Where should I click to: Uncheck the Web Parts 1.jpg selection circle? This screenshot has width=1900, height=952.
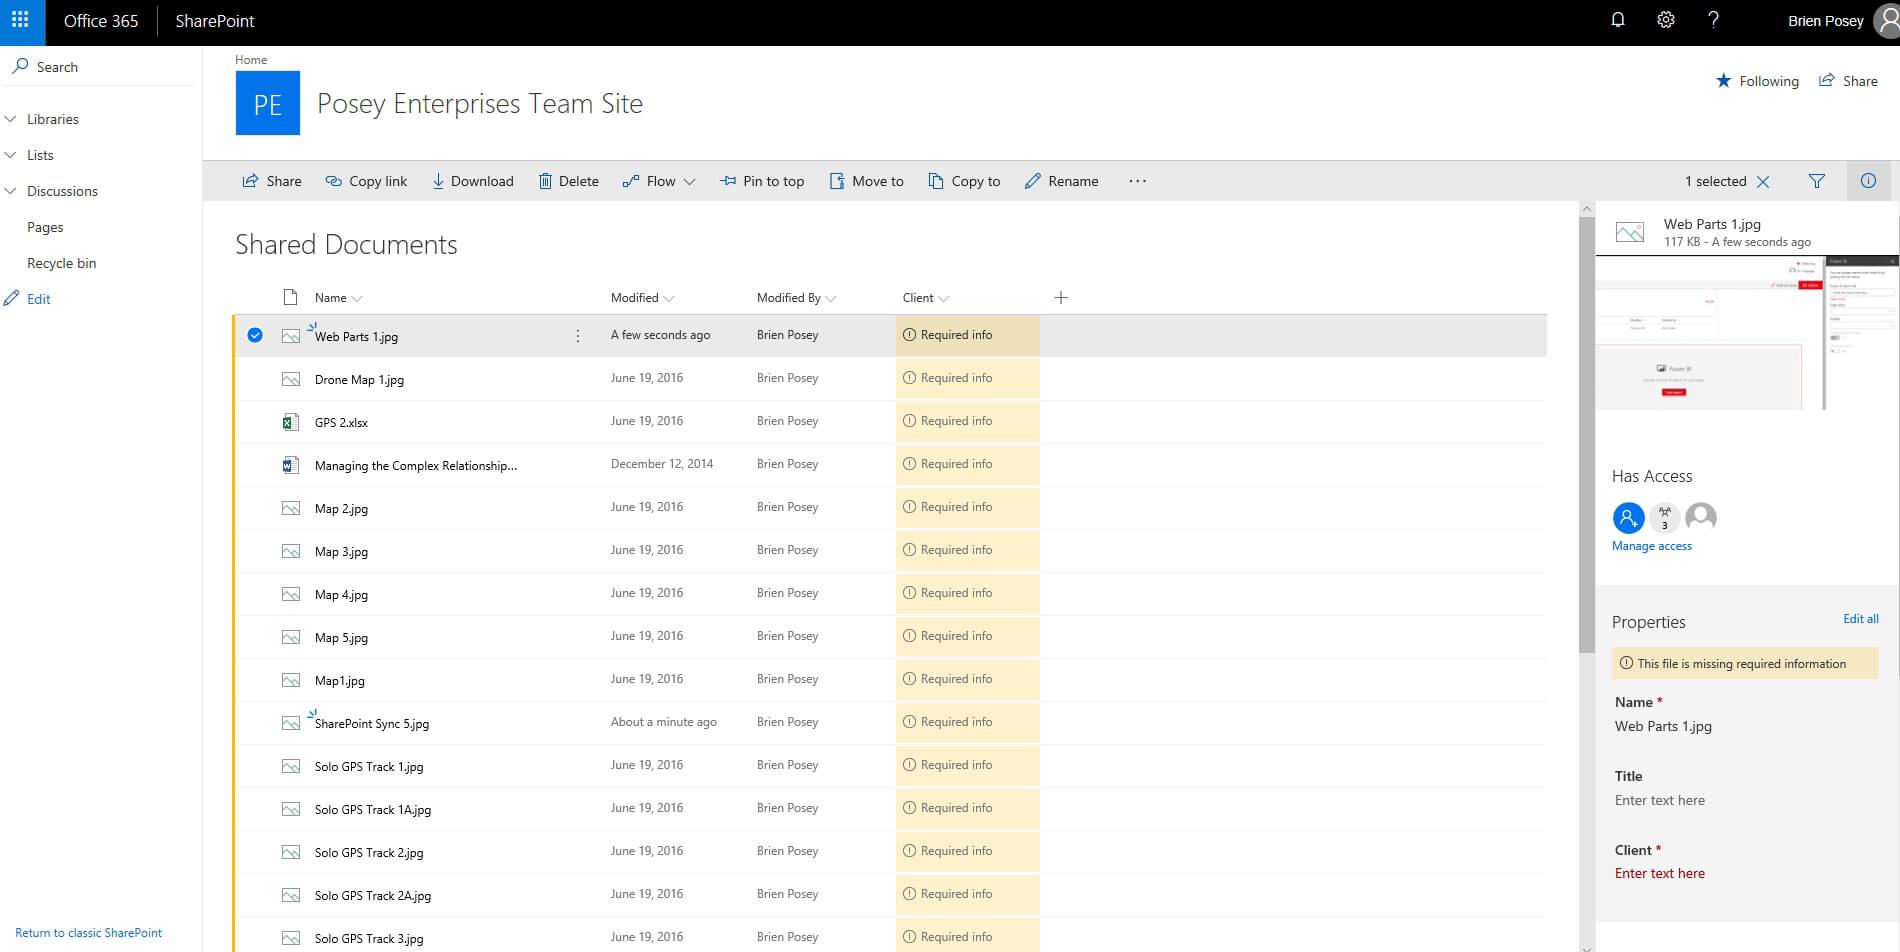[x=255, y=336]
